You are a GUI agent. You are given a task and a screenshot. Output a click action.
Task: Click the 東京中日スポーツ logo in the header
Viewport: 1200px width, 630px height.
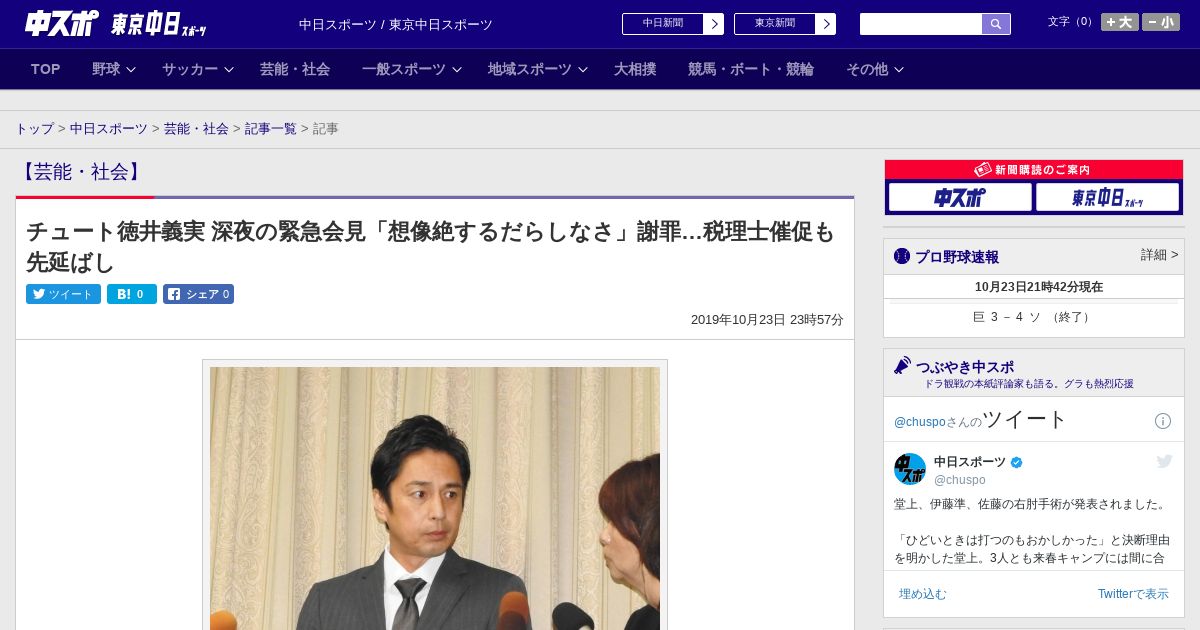tap(159, 24)
